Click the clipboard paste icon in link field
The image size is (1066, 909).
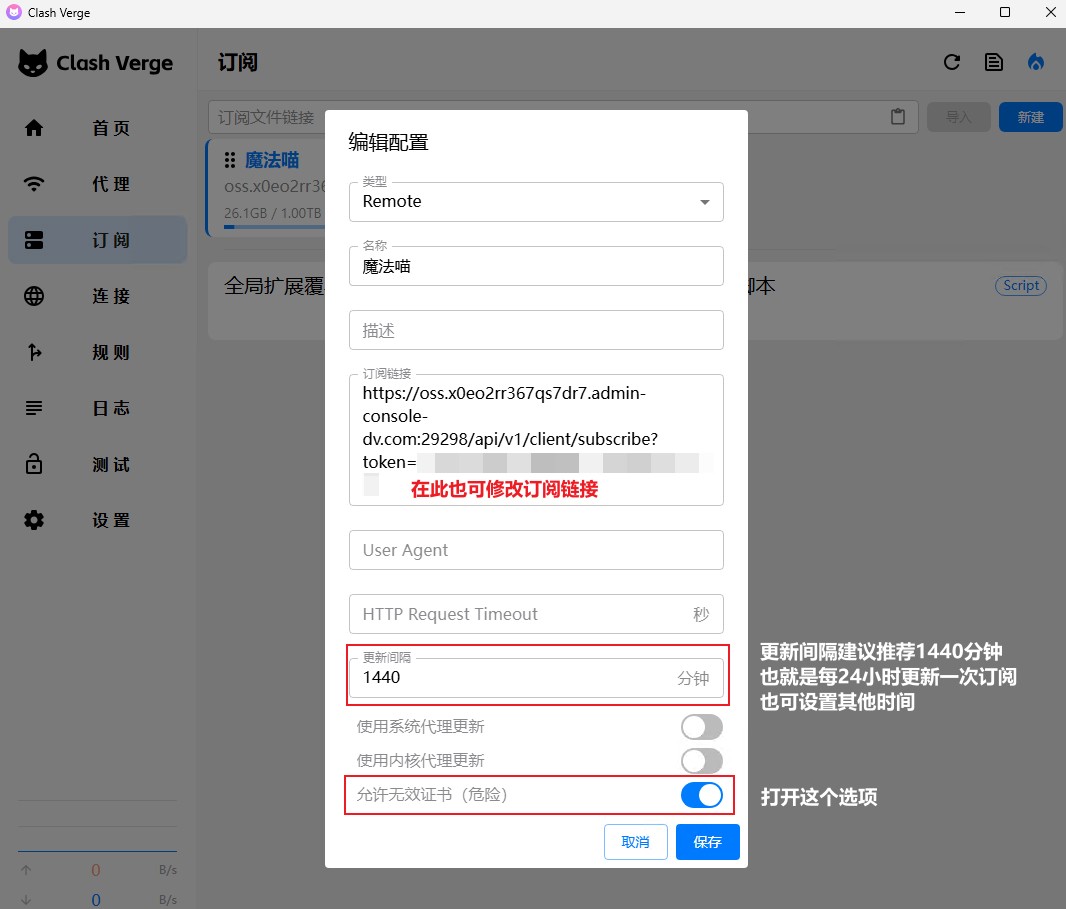coord(898,117)
